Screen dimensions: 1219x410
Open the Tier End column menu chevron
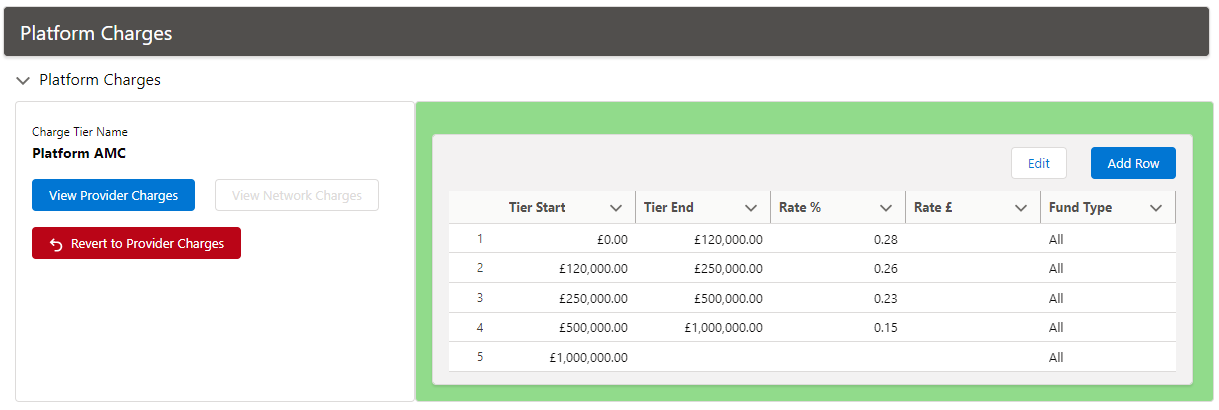click(x=751, y=208)
